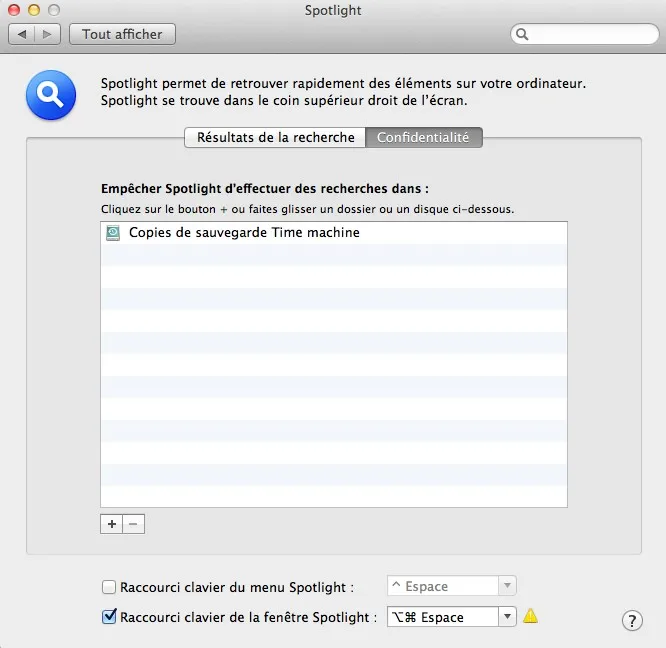Click the Spotlight window title text

pos(333,10)
